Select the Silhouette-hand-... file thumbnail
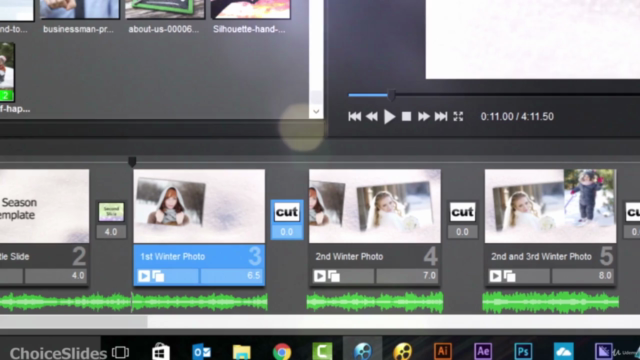Viewport: 640px width, 360px height. pyautogui.click(x=251, y=9)
